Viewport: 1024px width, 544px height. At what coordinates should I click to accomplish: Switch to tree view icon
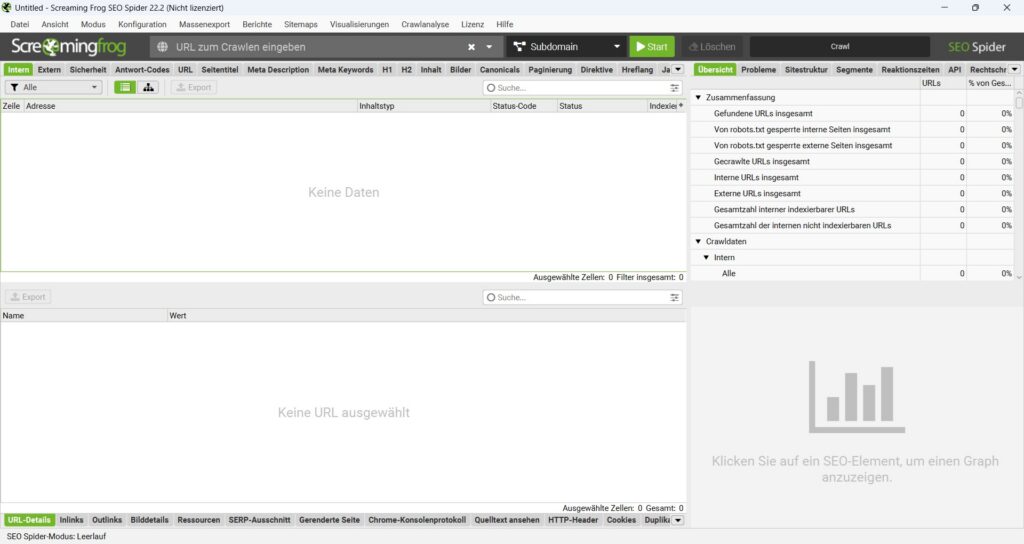point(148,88)
